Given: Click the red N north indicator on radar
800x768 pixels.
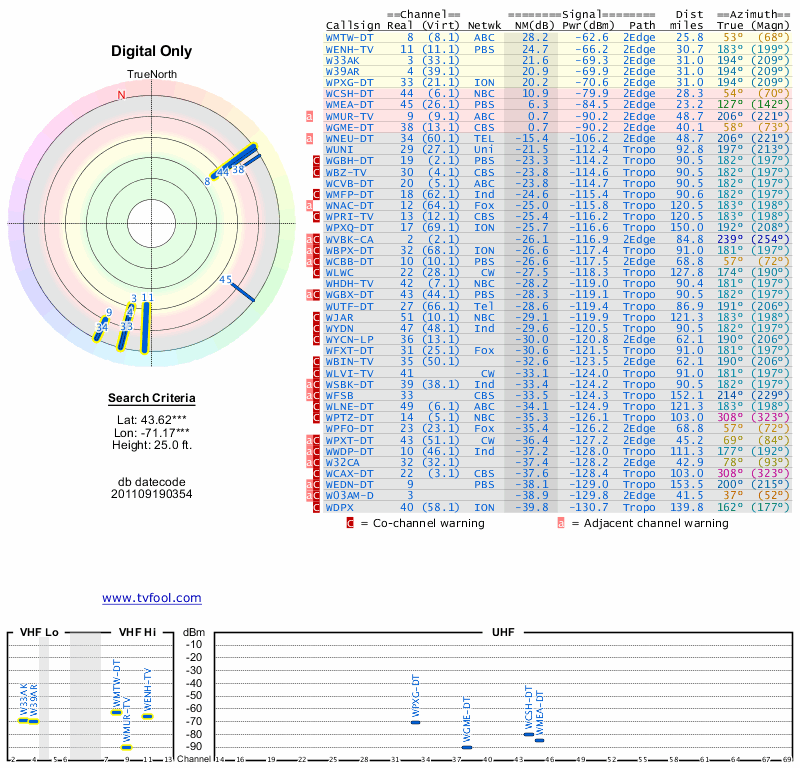Looking at the screenshot, I should pos(122,96).
